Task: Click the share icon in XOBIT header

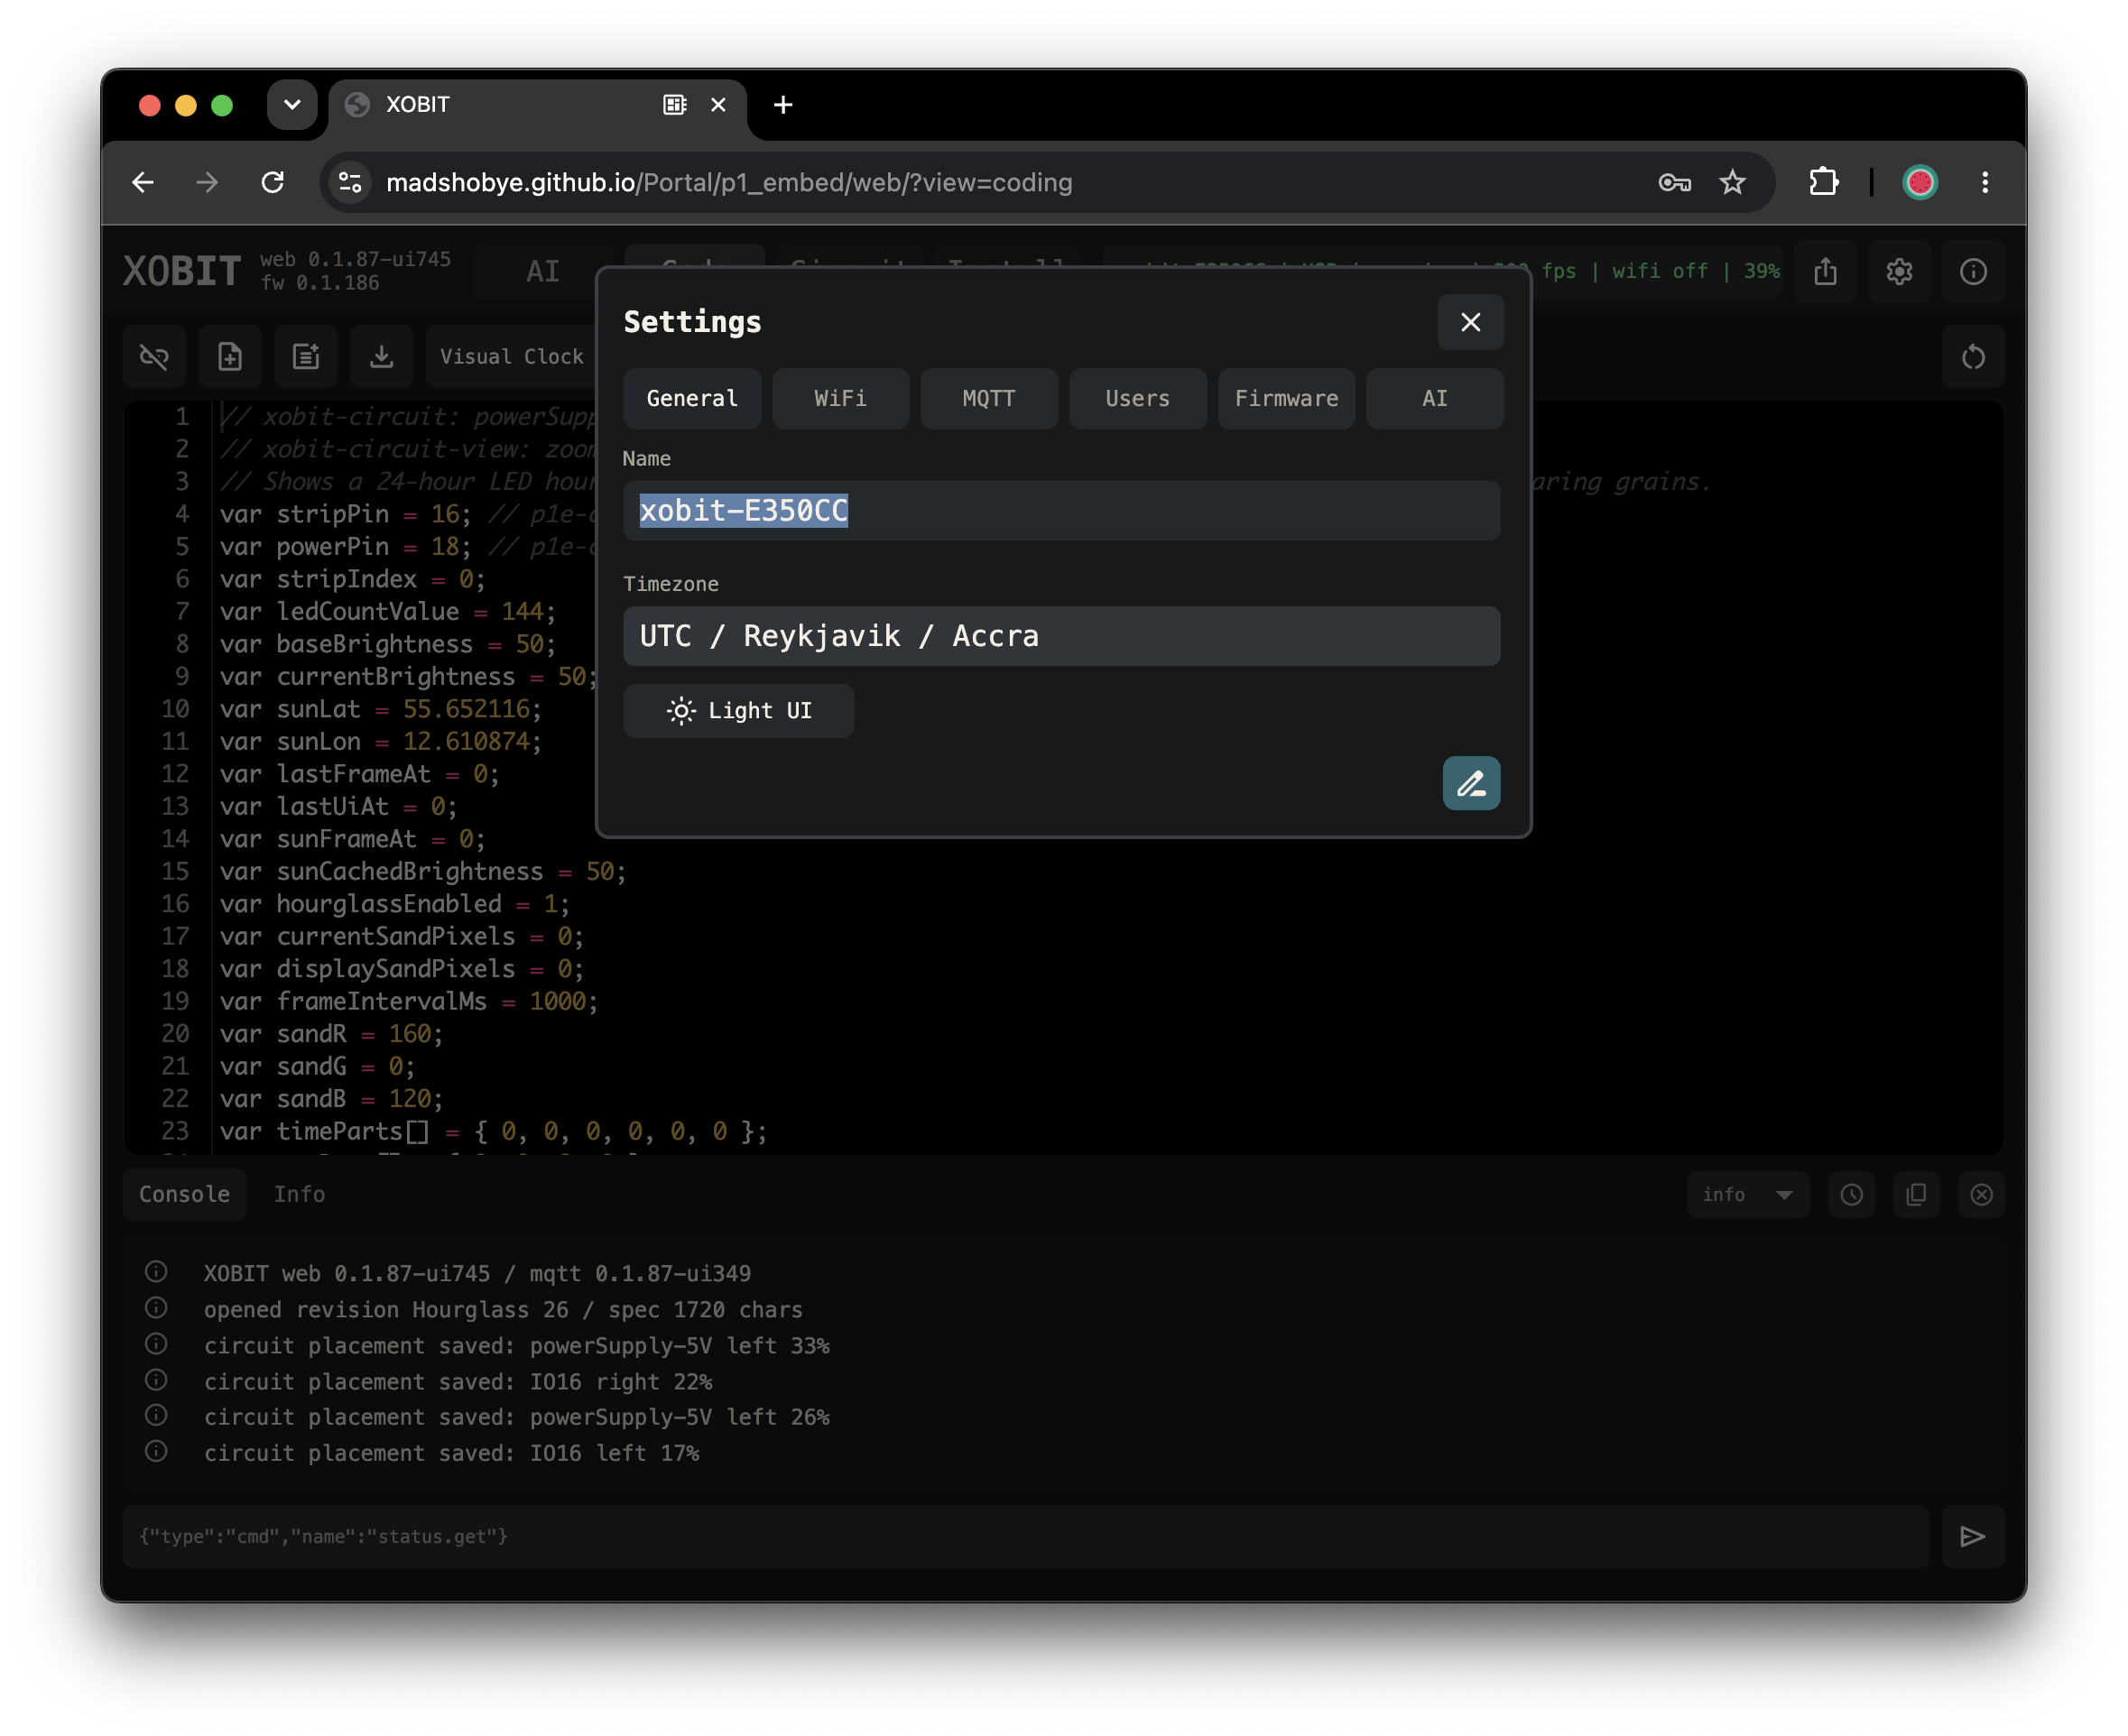Action: 1825,271
